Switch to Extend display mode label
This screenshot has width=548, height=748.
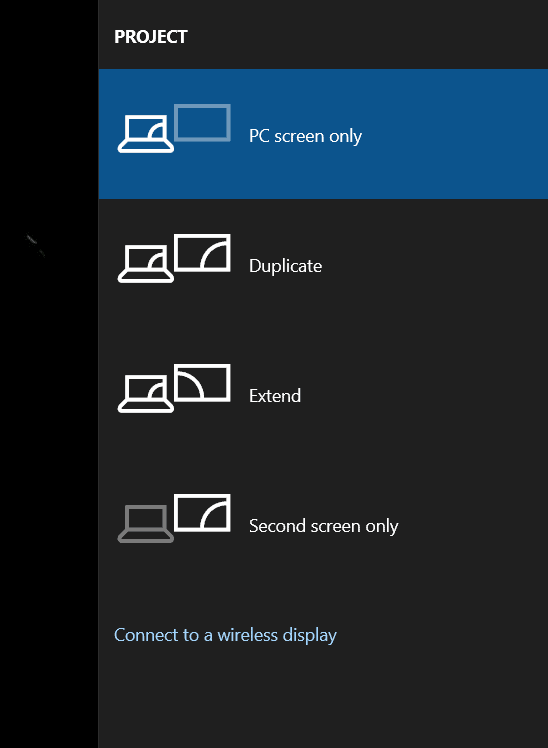275,396
